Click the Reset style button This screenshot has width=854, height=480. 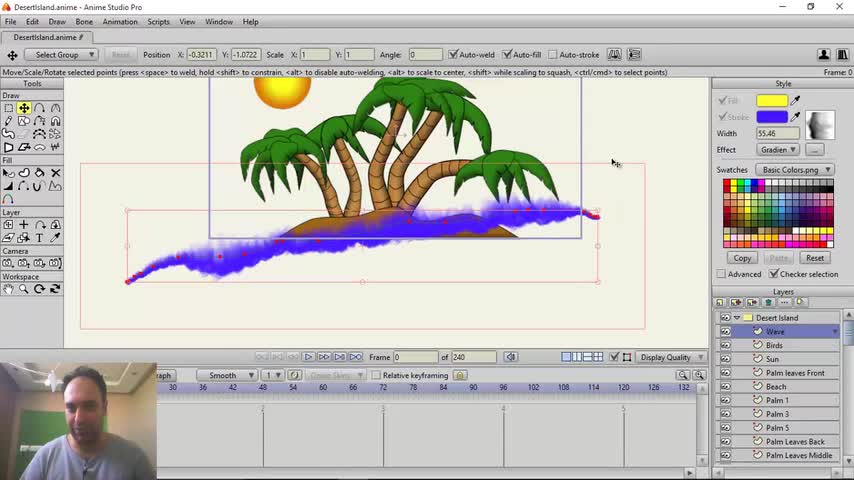(815, 258)
